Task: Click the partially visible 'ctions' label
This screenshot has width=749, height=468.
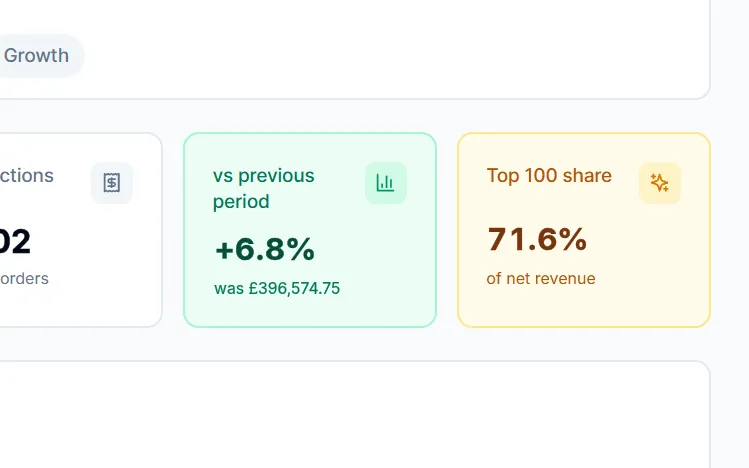Action: [x=27, y=176]
